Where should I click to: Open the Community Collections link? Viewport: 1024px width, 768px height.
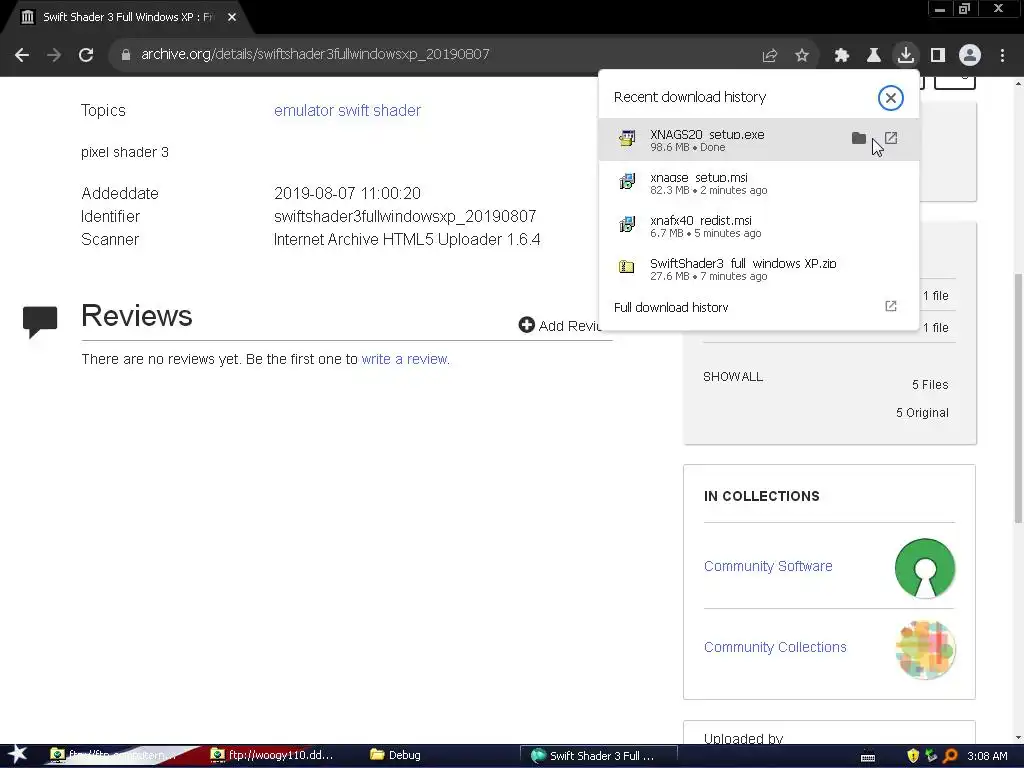pyautogui.click(x=775, y=647)
